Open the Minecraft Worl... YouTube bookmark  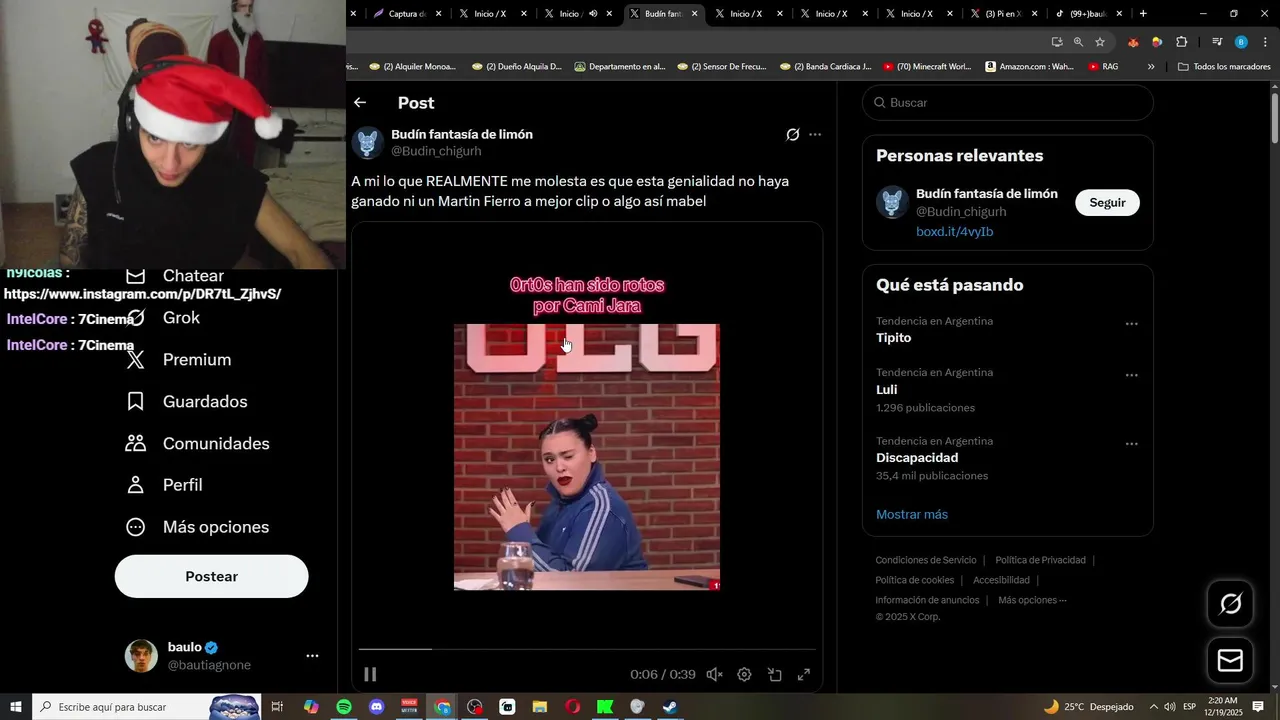pyautogui.click(x=927, y=67)
